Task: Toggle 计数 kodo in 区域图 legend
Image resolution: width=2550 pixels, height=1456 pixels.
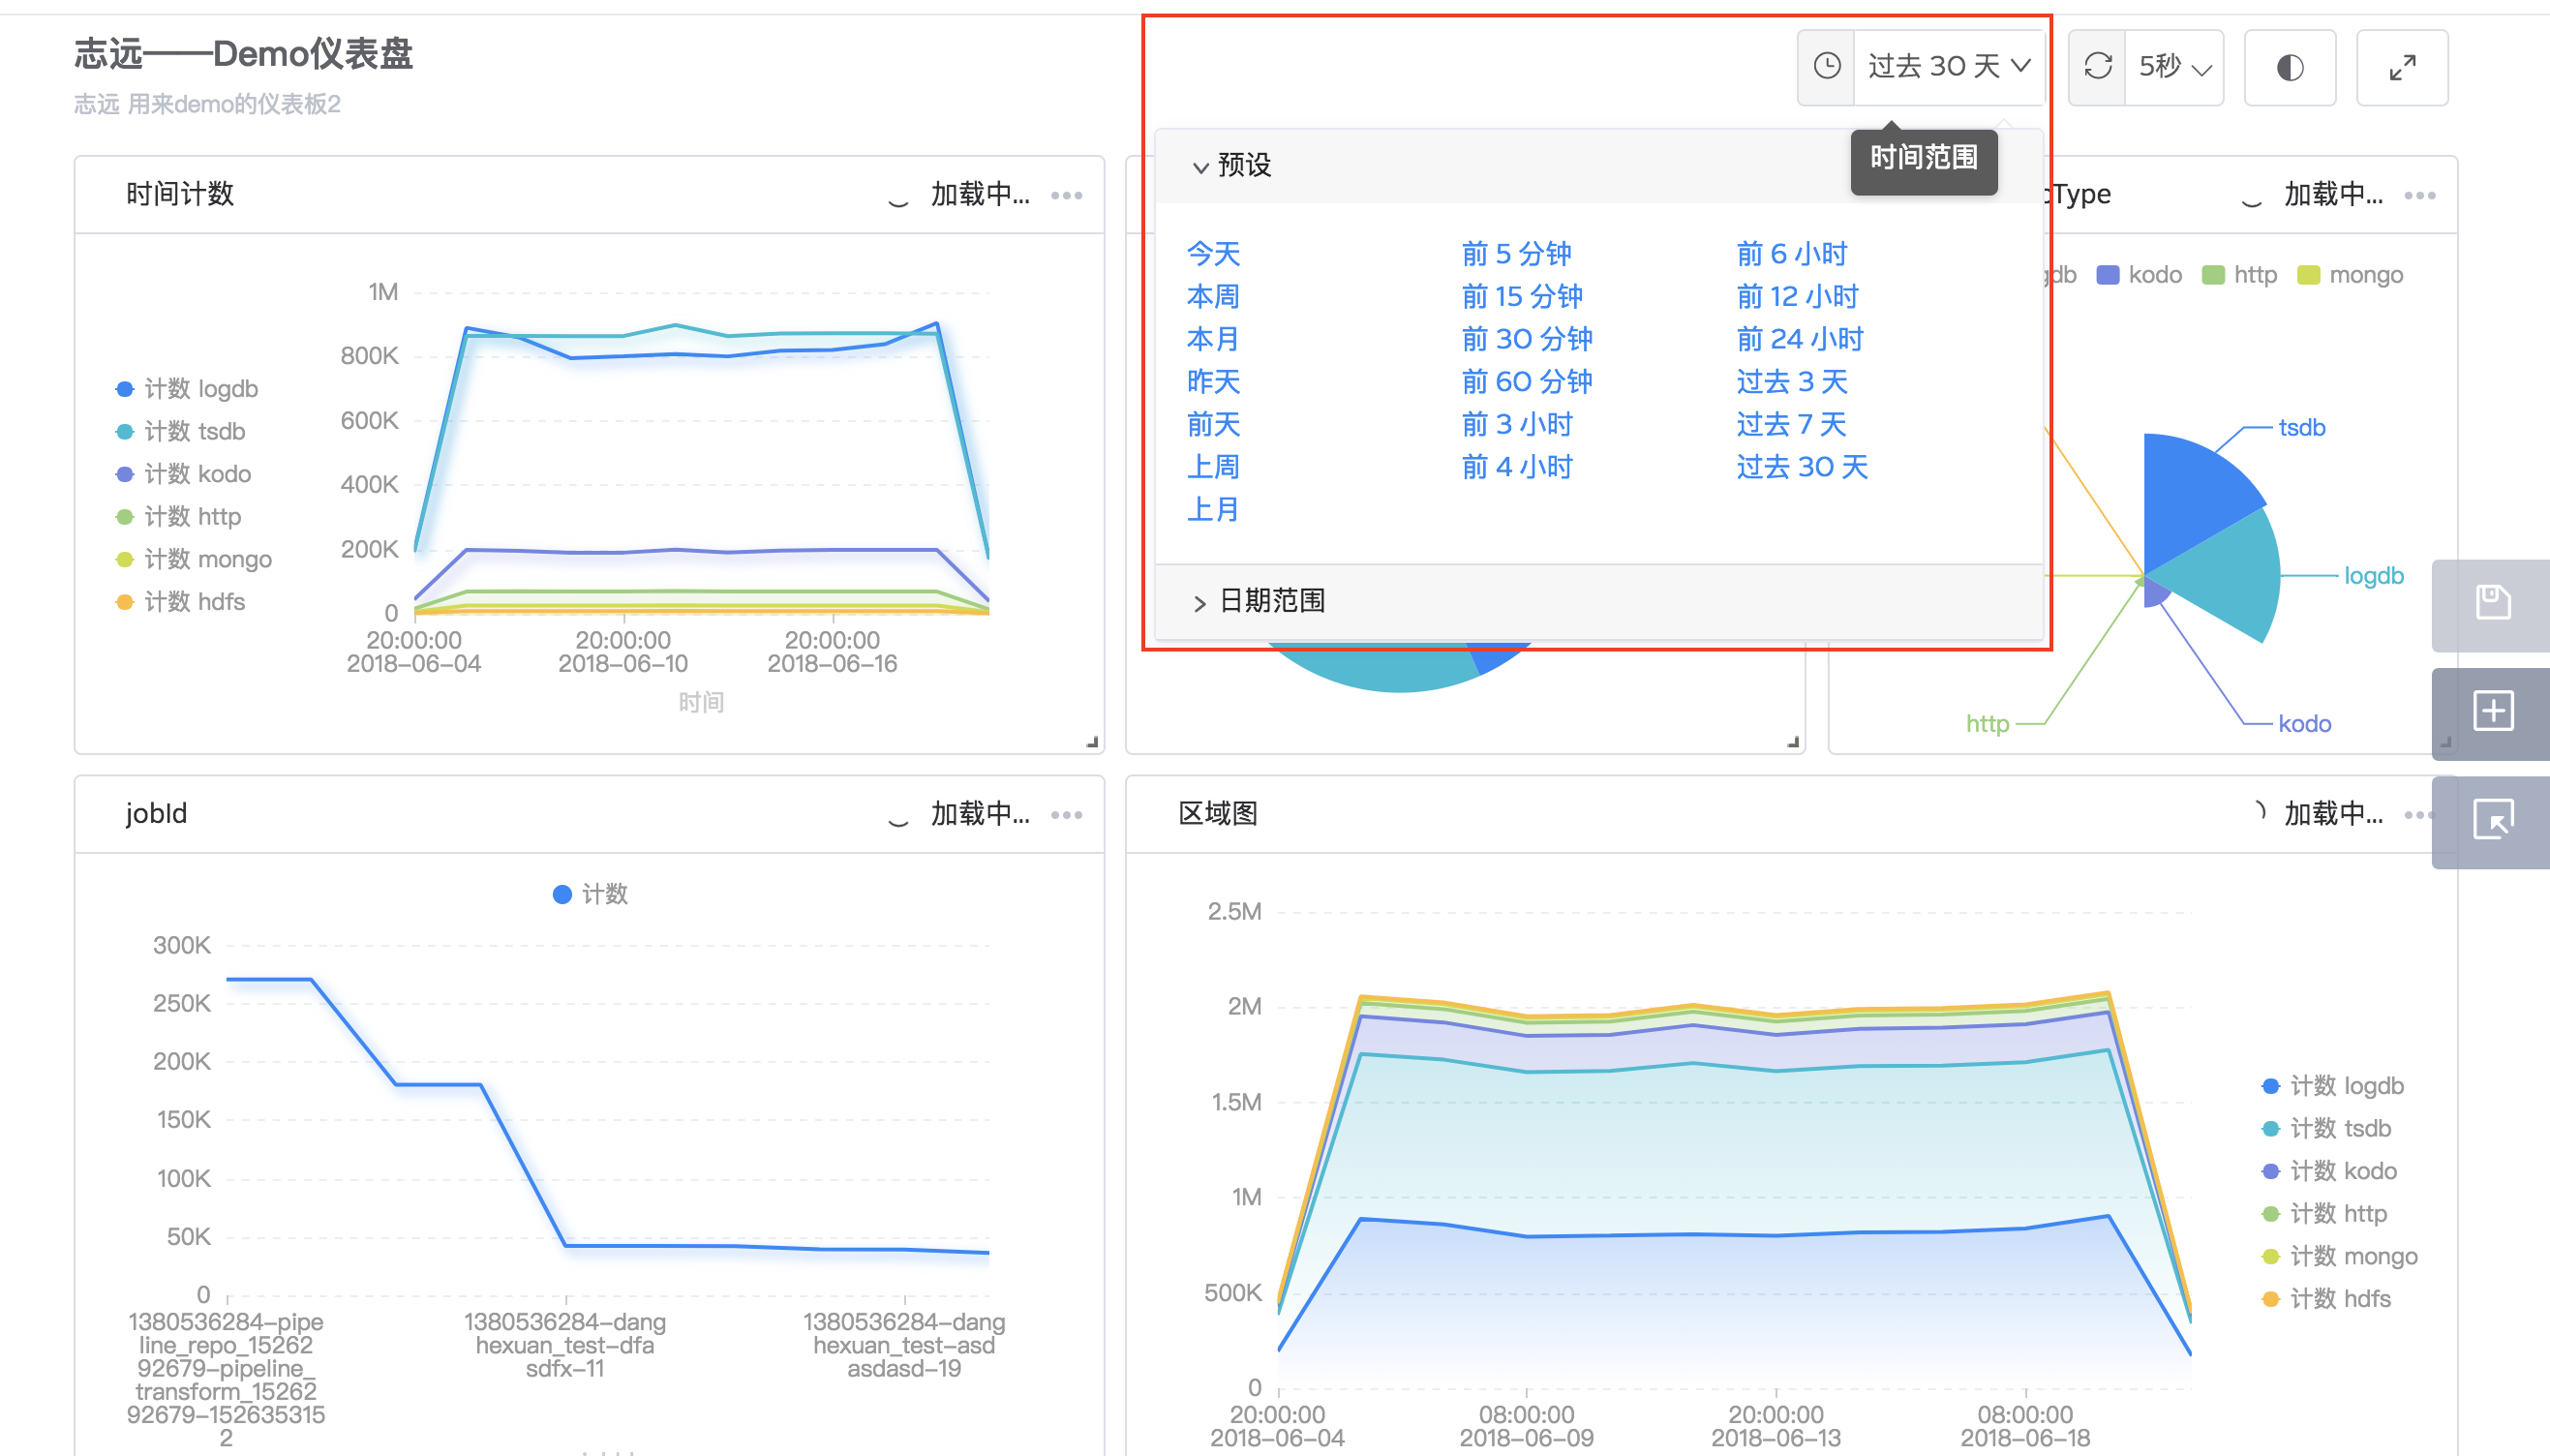Action: [x=2330, y=1171]
